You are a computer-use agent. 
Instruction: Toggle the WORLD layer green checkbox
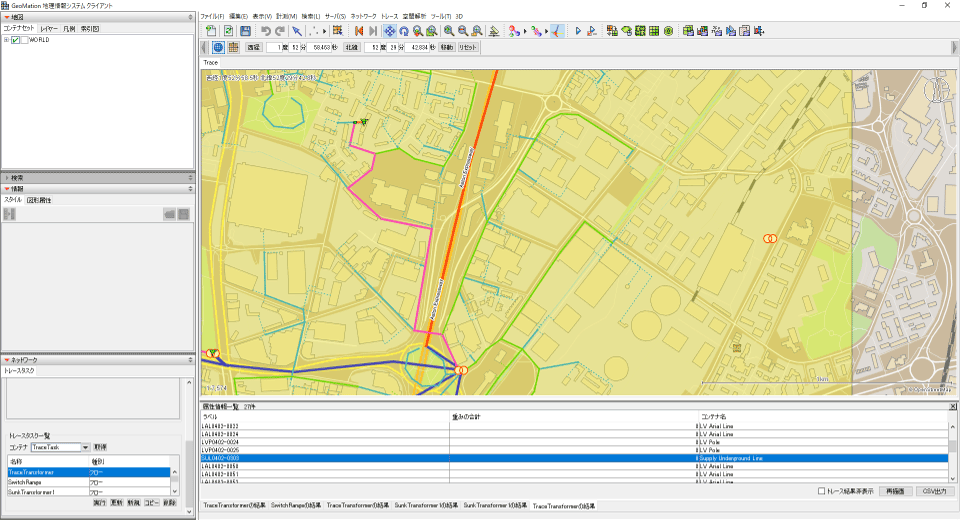(16, 40)
